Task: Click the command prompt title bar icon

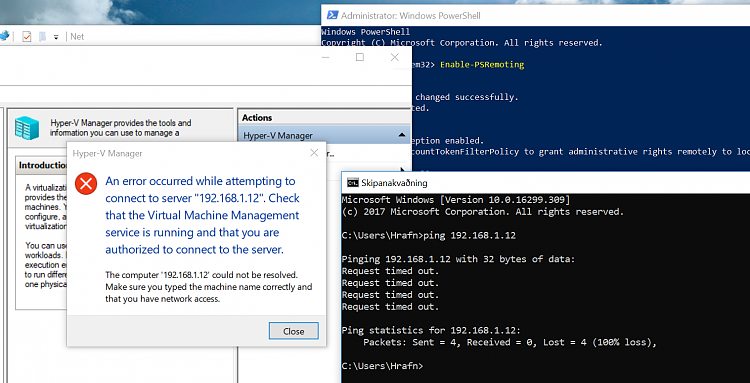Action: click(353, 183)
